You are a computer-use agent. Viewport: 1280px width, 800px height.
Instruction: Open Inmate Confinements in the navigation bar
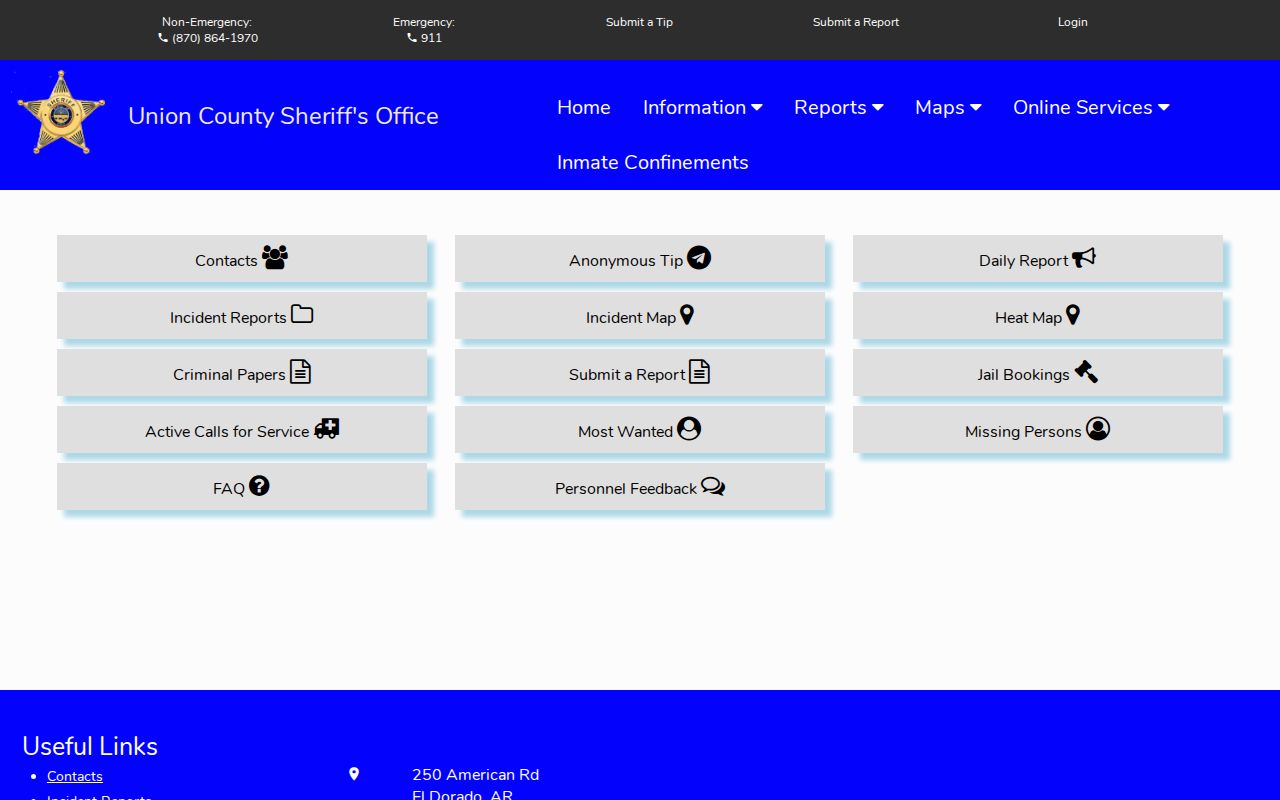tap(653, 162)
